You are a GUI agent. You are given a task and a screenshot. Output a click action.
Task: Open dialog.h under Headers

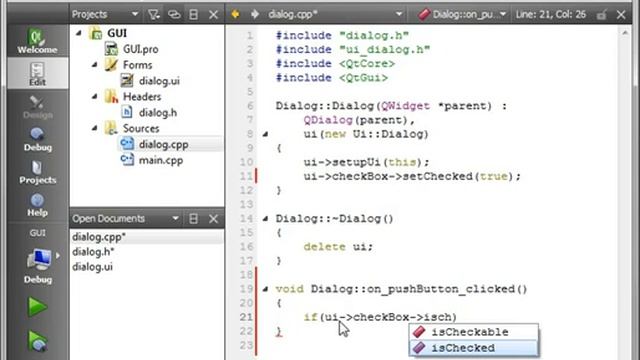(158, 112)
